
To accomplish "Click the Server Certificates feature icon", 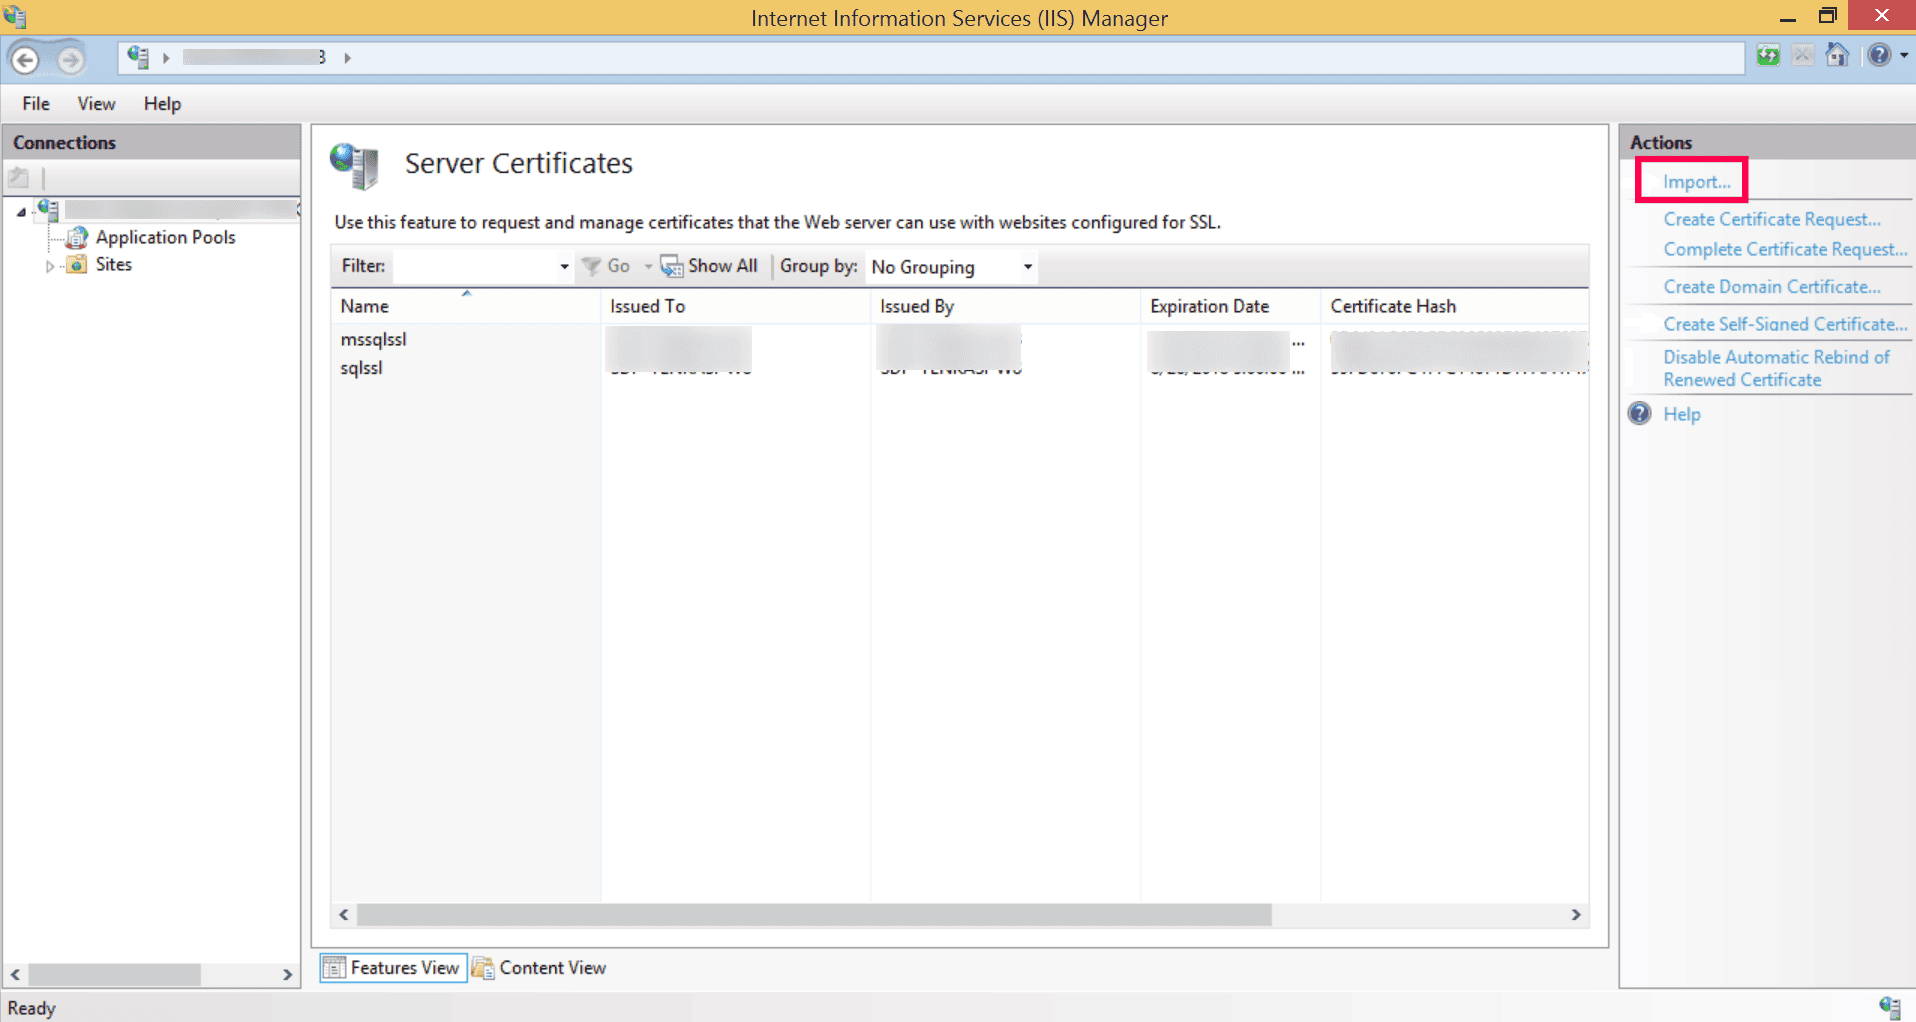I will coord(355,165).
